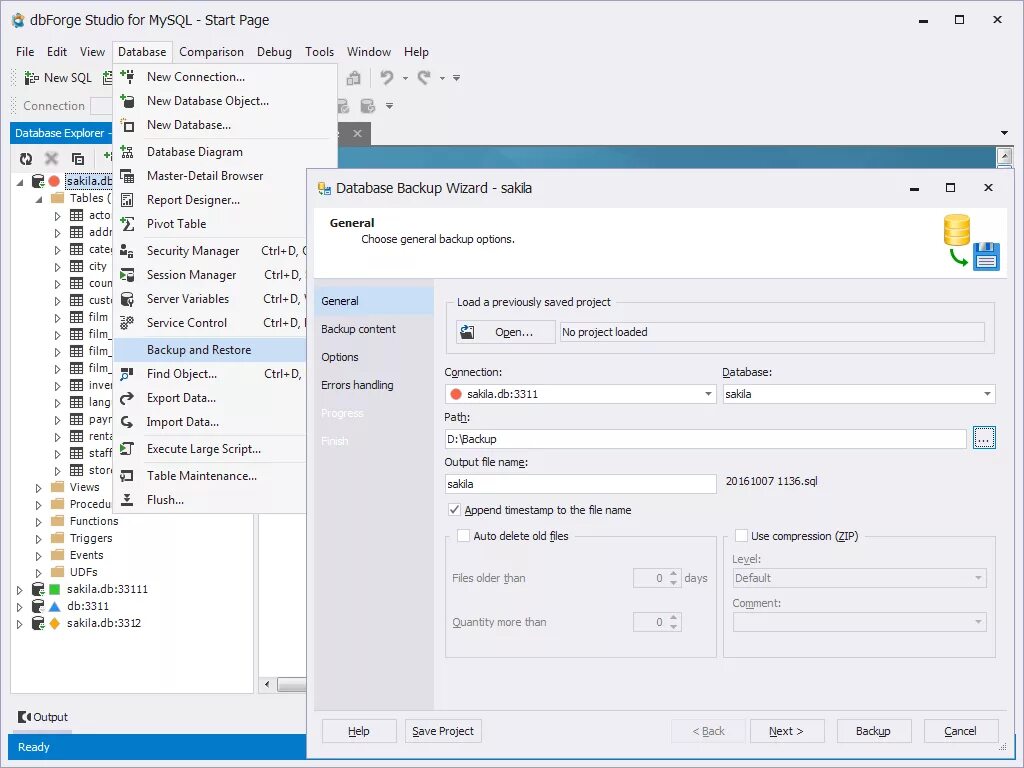
Task: Click the undo arrow toolbar icon
Action: [387, 78]
